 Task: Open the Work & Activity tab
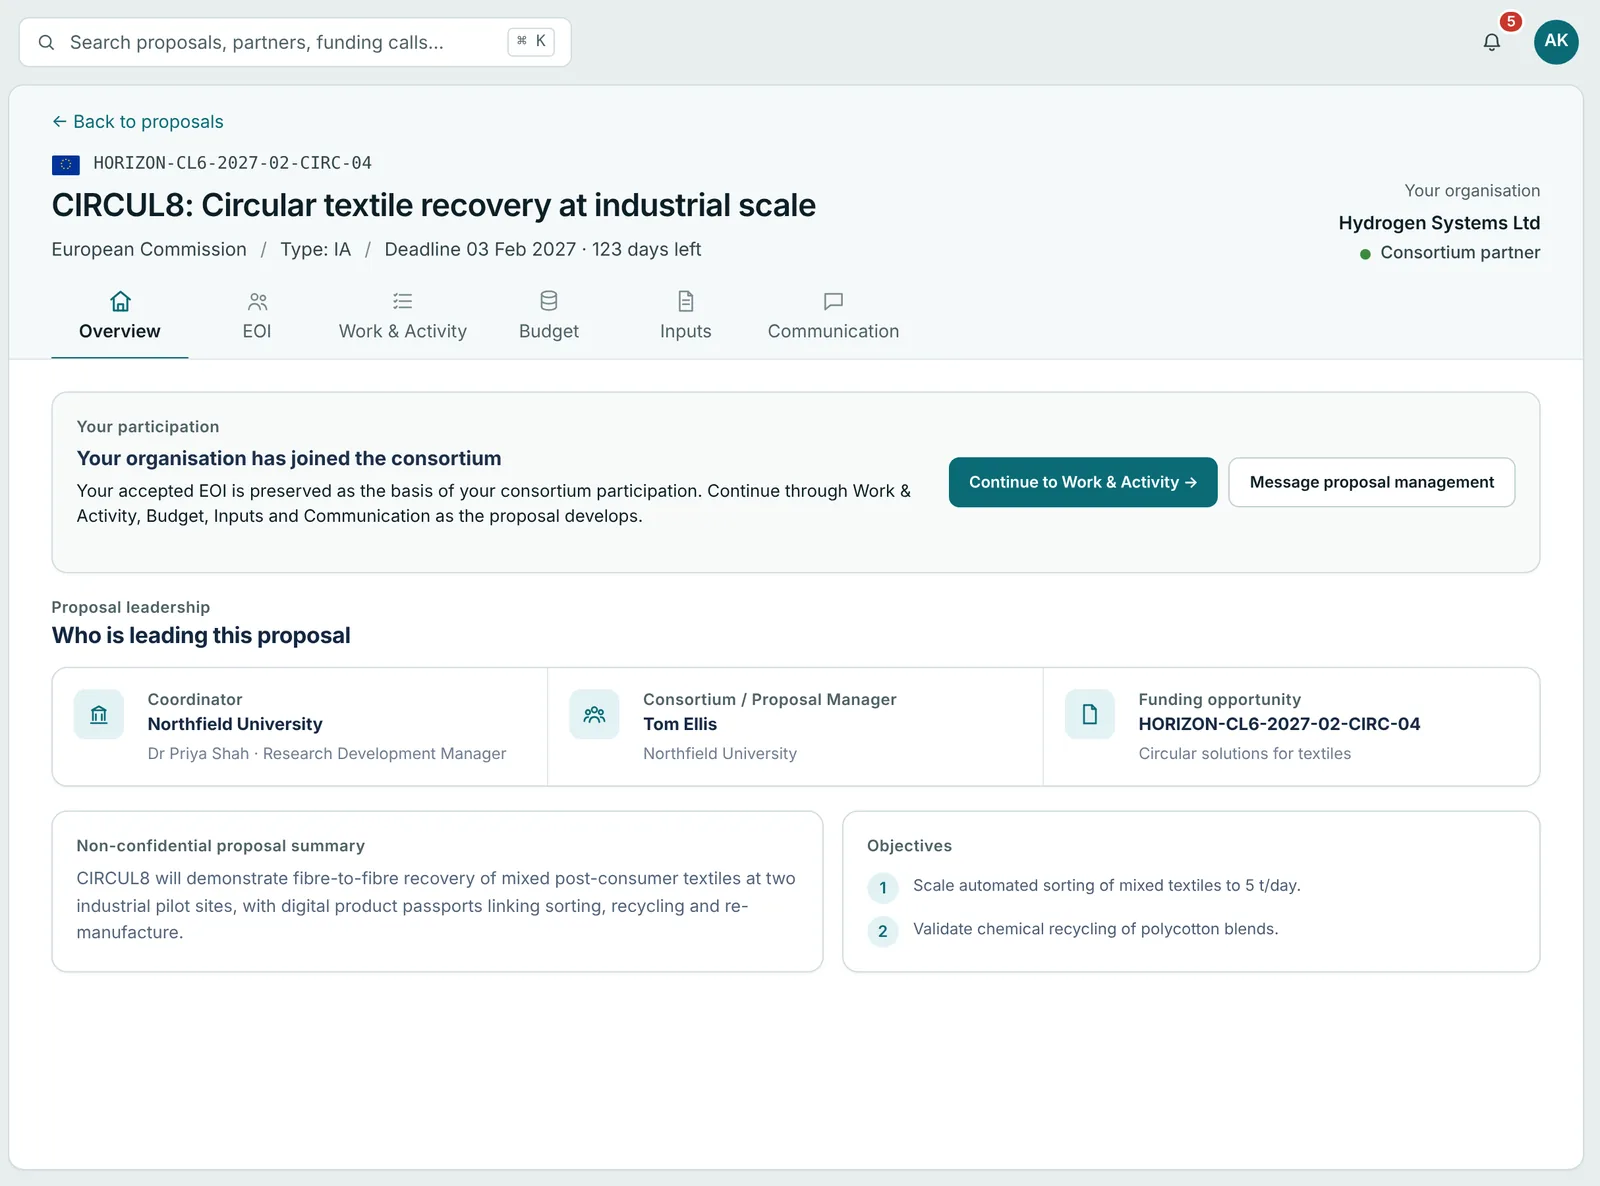[x=403, y=316]
